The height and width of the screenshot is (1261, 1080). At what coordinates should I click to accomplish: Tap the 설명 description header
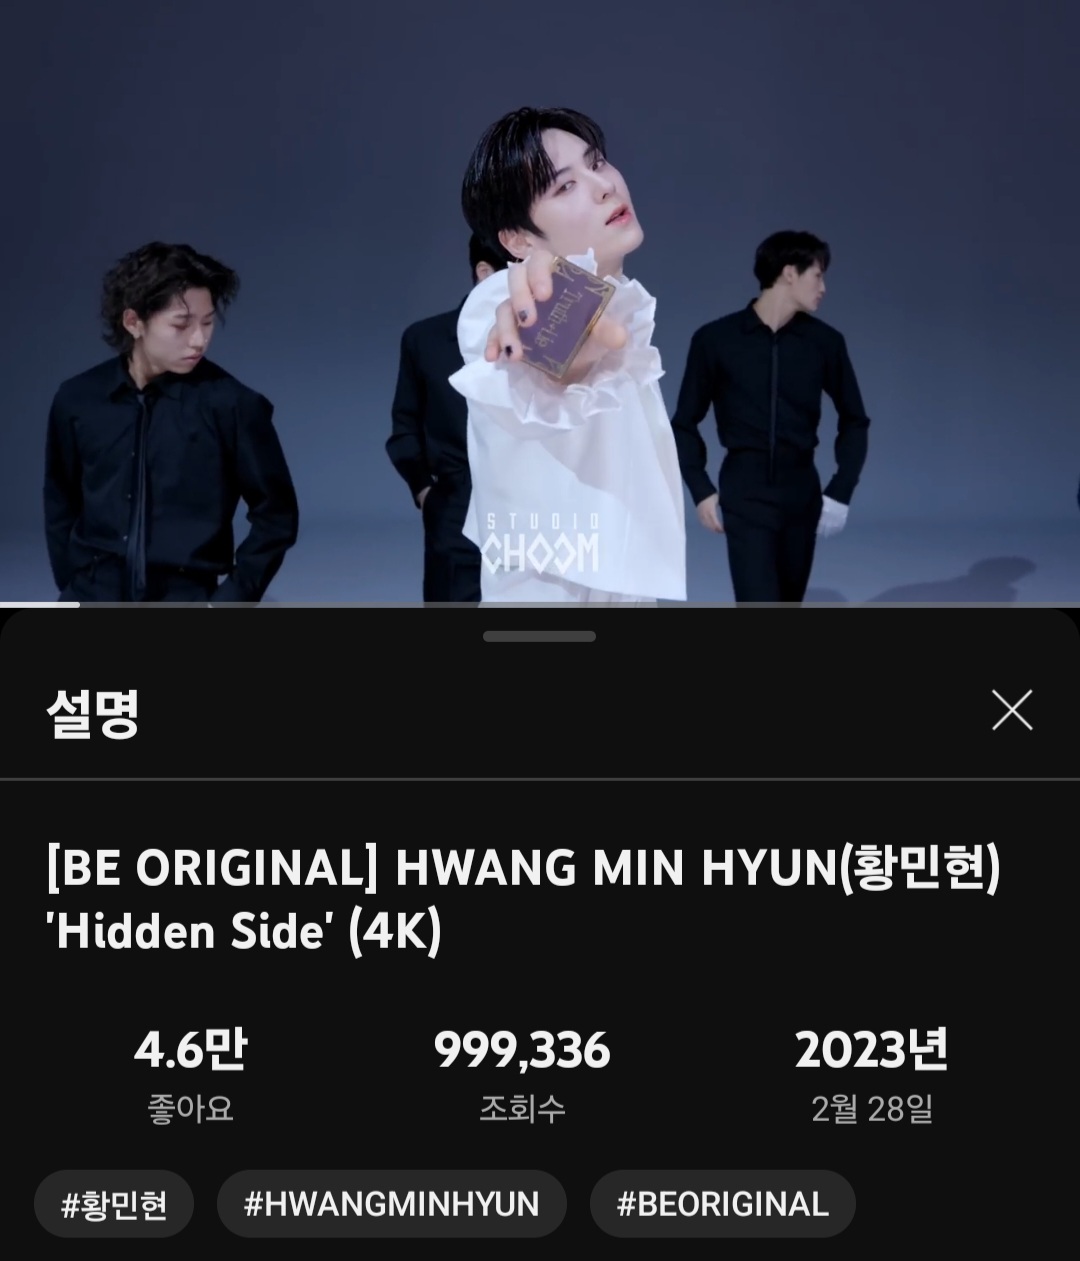pos(92,713)
